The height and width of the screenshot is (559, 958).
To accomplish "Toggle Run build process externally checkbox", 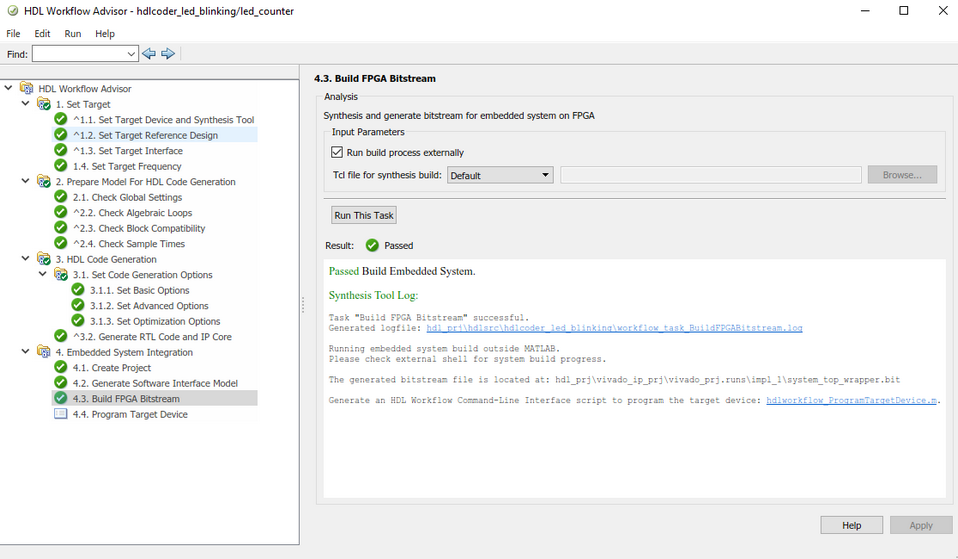I will pos(337,153).
